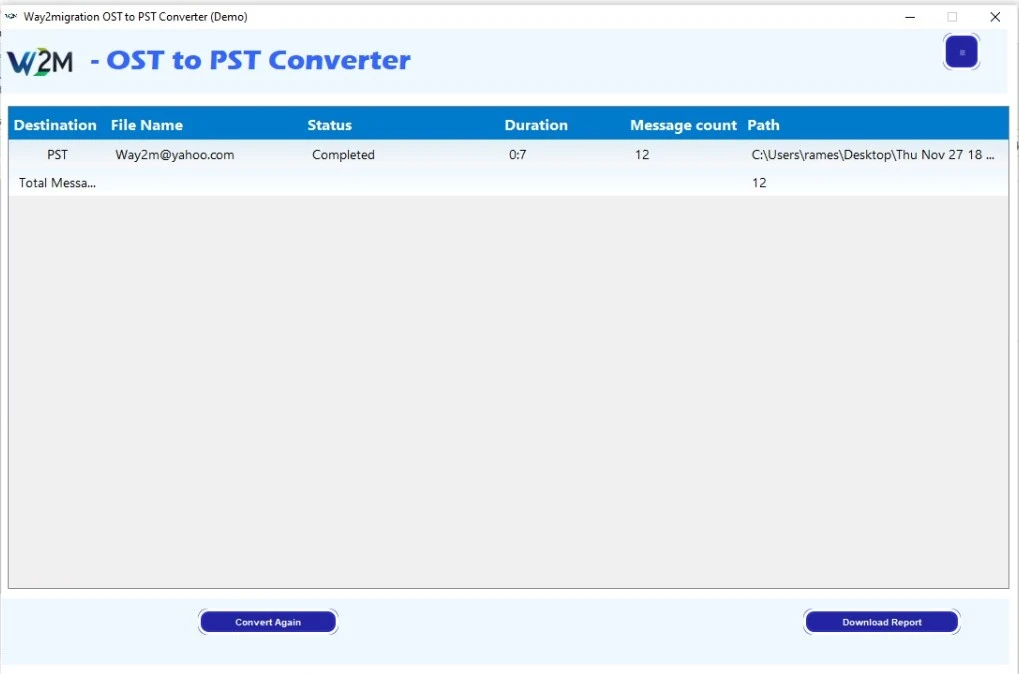This screenshot has width=1019, height=674.
Task: Click the app icon in title bar
Action: tap(11, 17)
